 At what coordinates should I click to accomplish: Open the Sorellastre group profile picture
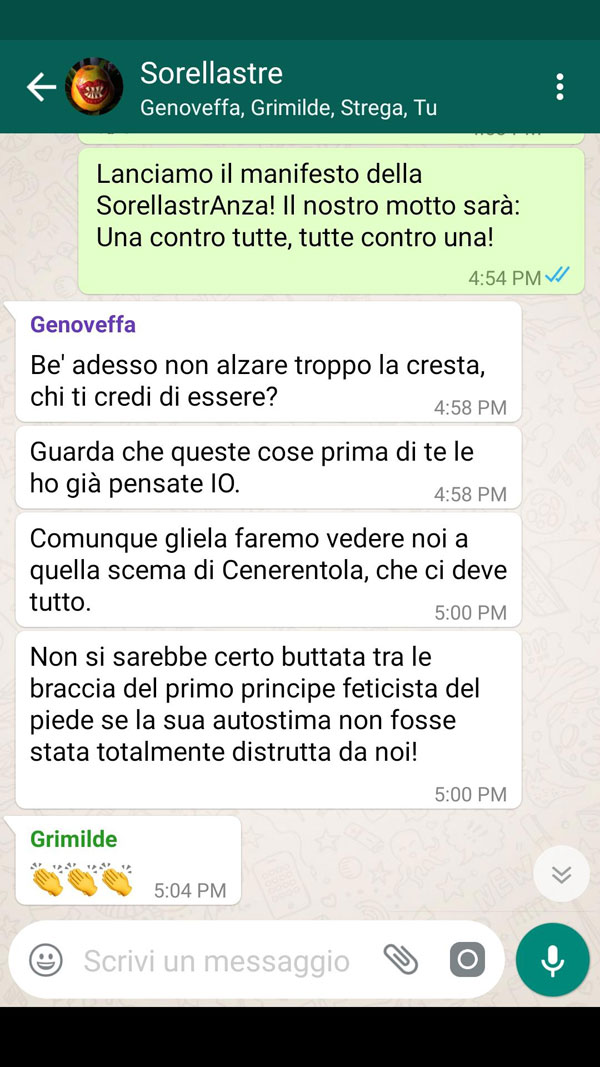click(x=94, y=86)
